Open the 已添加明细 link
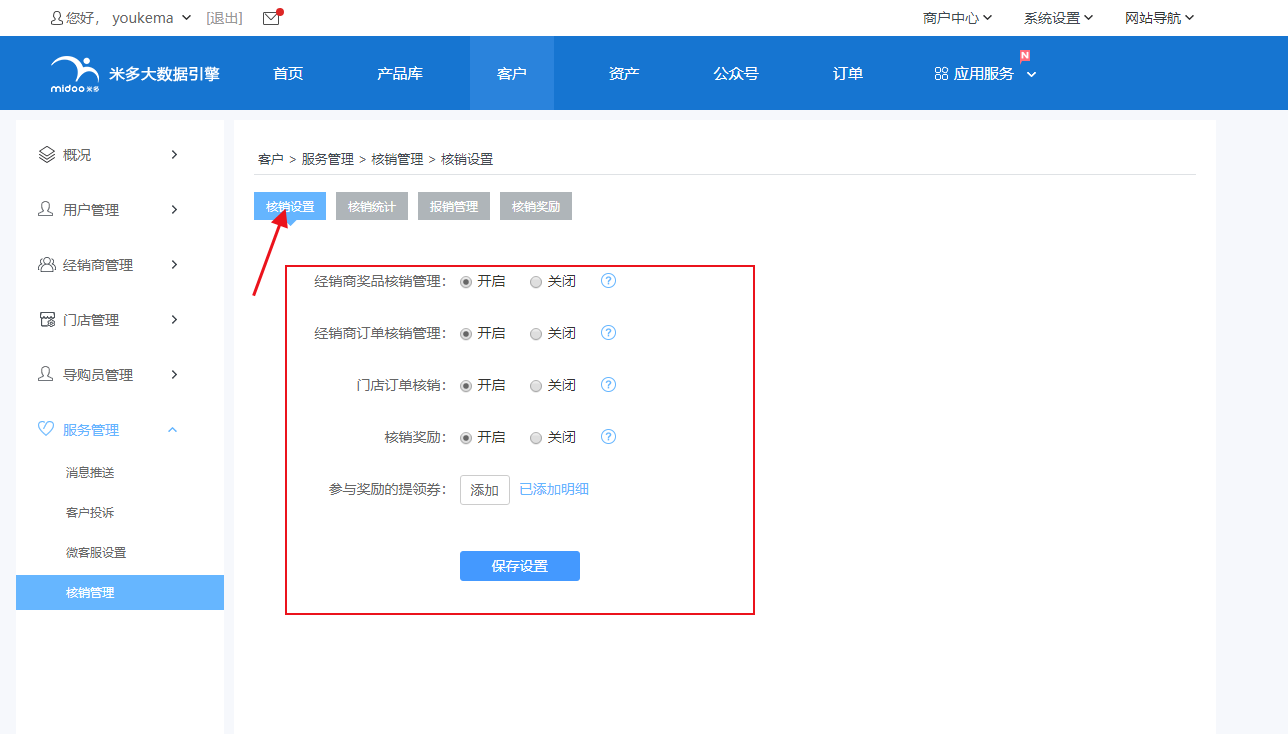The image size is (1288, 734). pyautogui.click(x=554, y=490)
